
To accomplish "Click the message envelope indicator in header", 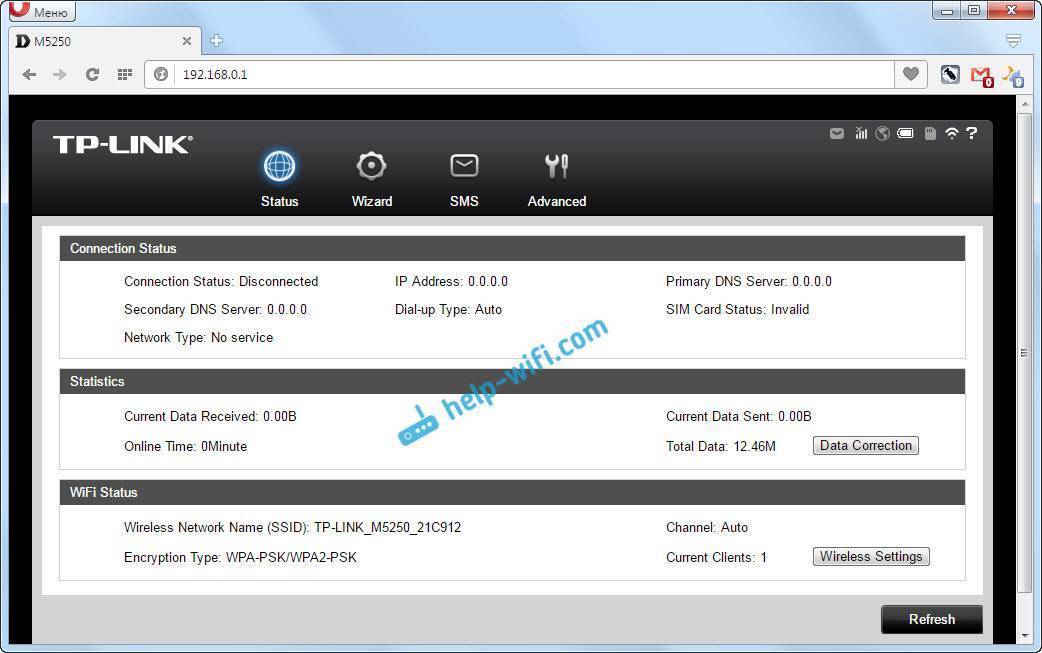I will [x=837, y=134].
